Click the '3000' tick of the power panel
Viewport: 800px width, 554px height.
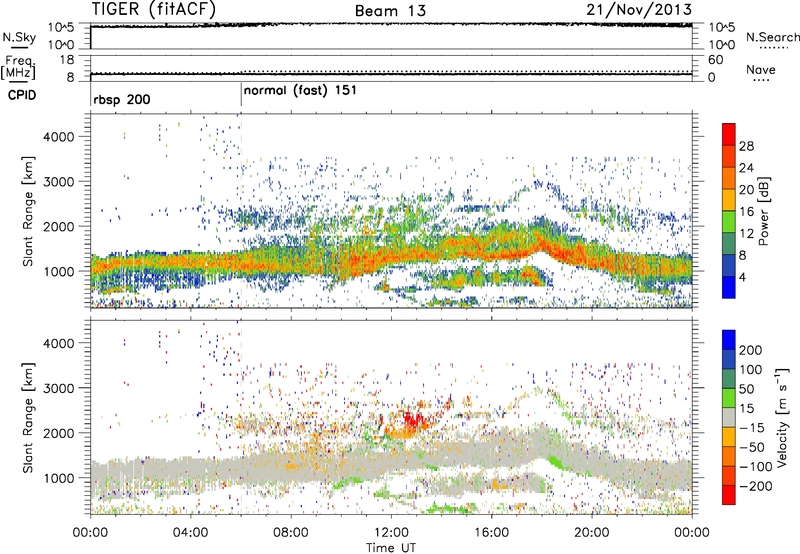58,182
